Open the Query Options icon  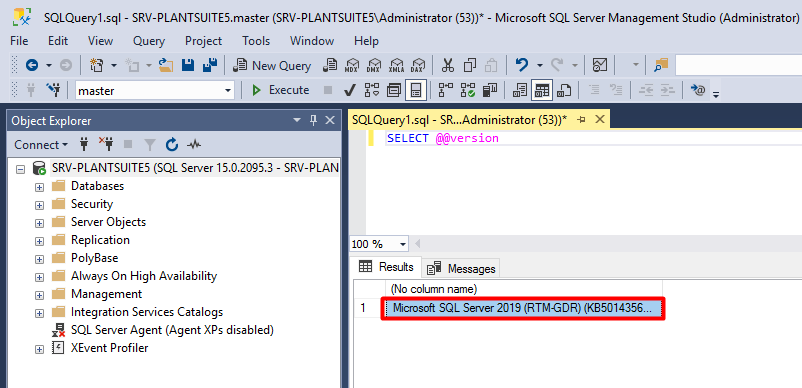point(394,90)
